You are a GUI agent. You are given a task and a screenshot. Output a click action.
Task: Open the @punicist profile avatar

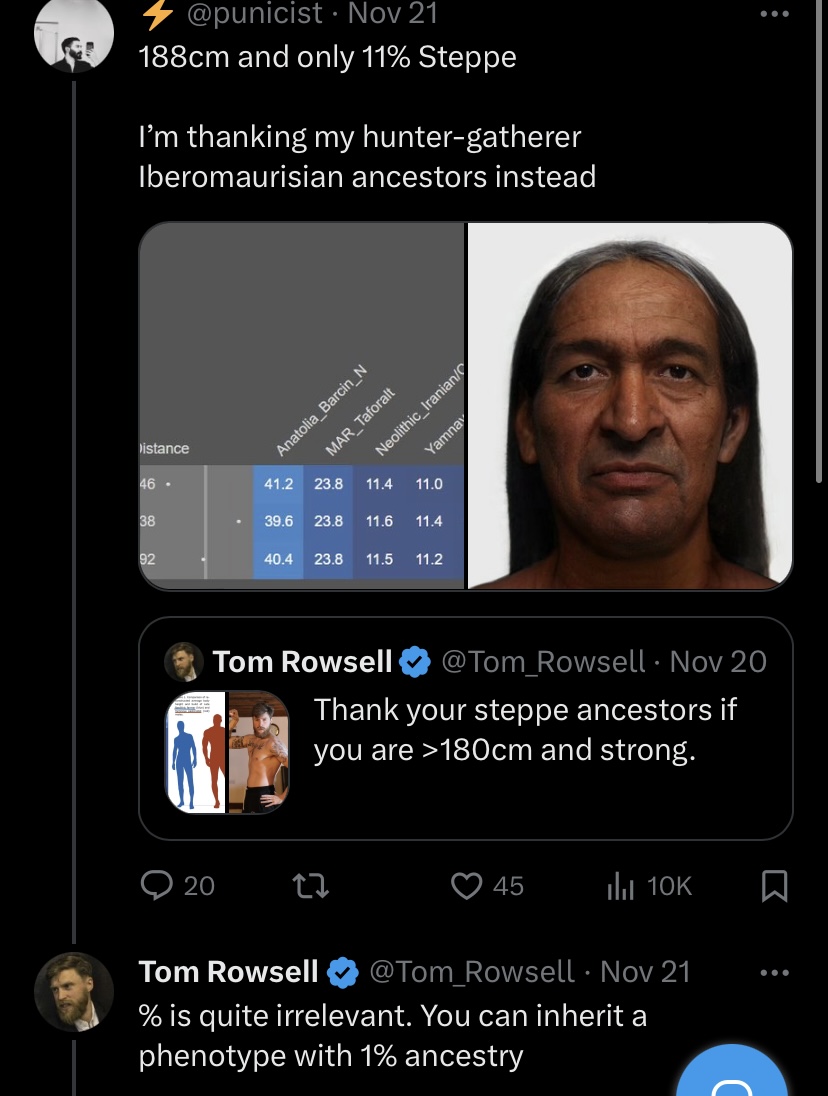coord(74,34)
